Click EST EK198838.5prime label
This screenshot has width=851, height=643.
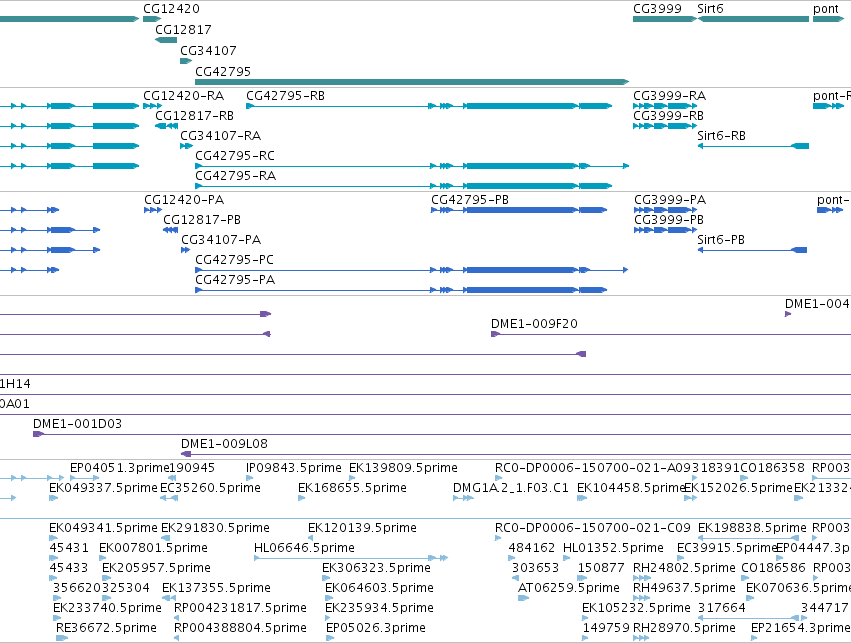[752, 528]
